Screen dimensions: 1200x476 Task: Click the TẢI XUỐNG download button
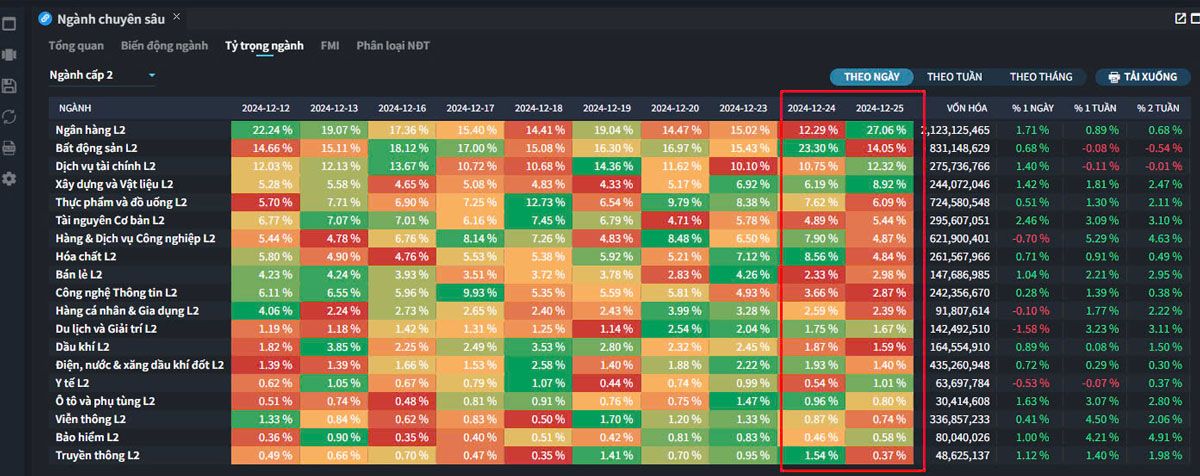coord(1141,76)
